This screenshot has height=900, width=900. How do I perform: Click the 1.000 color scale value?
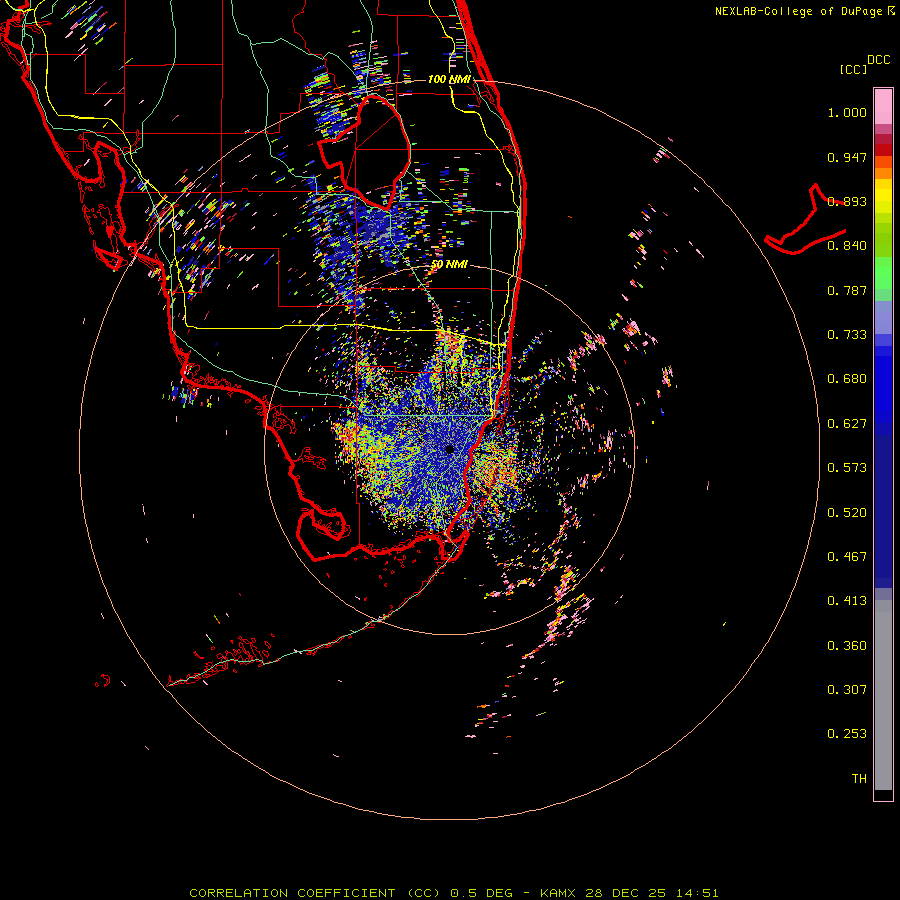point(847,112)
